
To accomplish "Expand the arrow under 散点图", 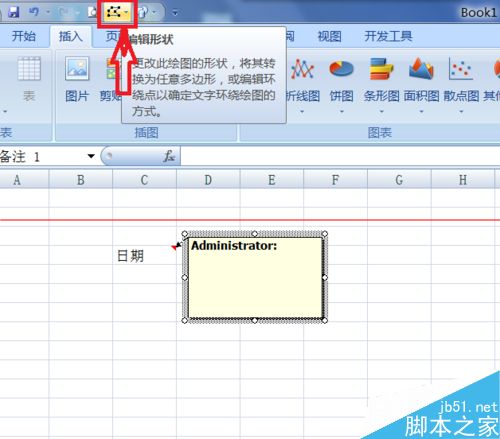I will click(461, 111).
